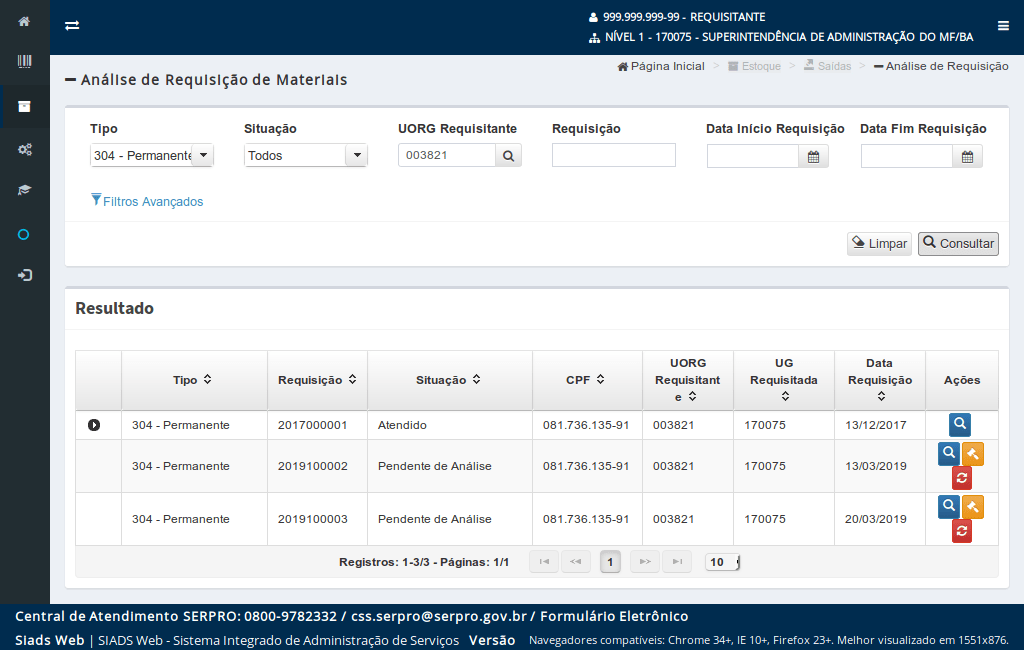Analyze requisition 2019100002 with gavel icon
Viewport: 1024px width, 650px height.
972,454
